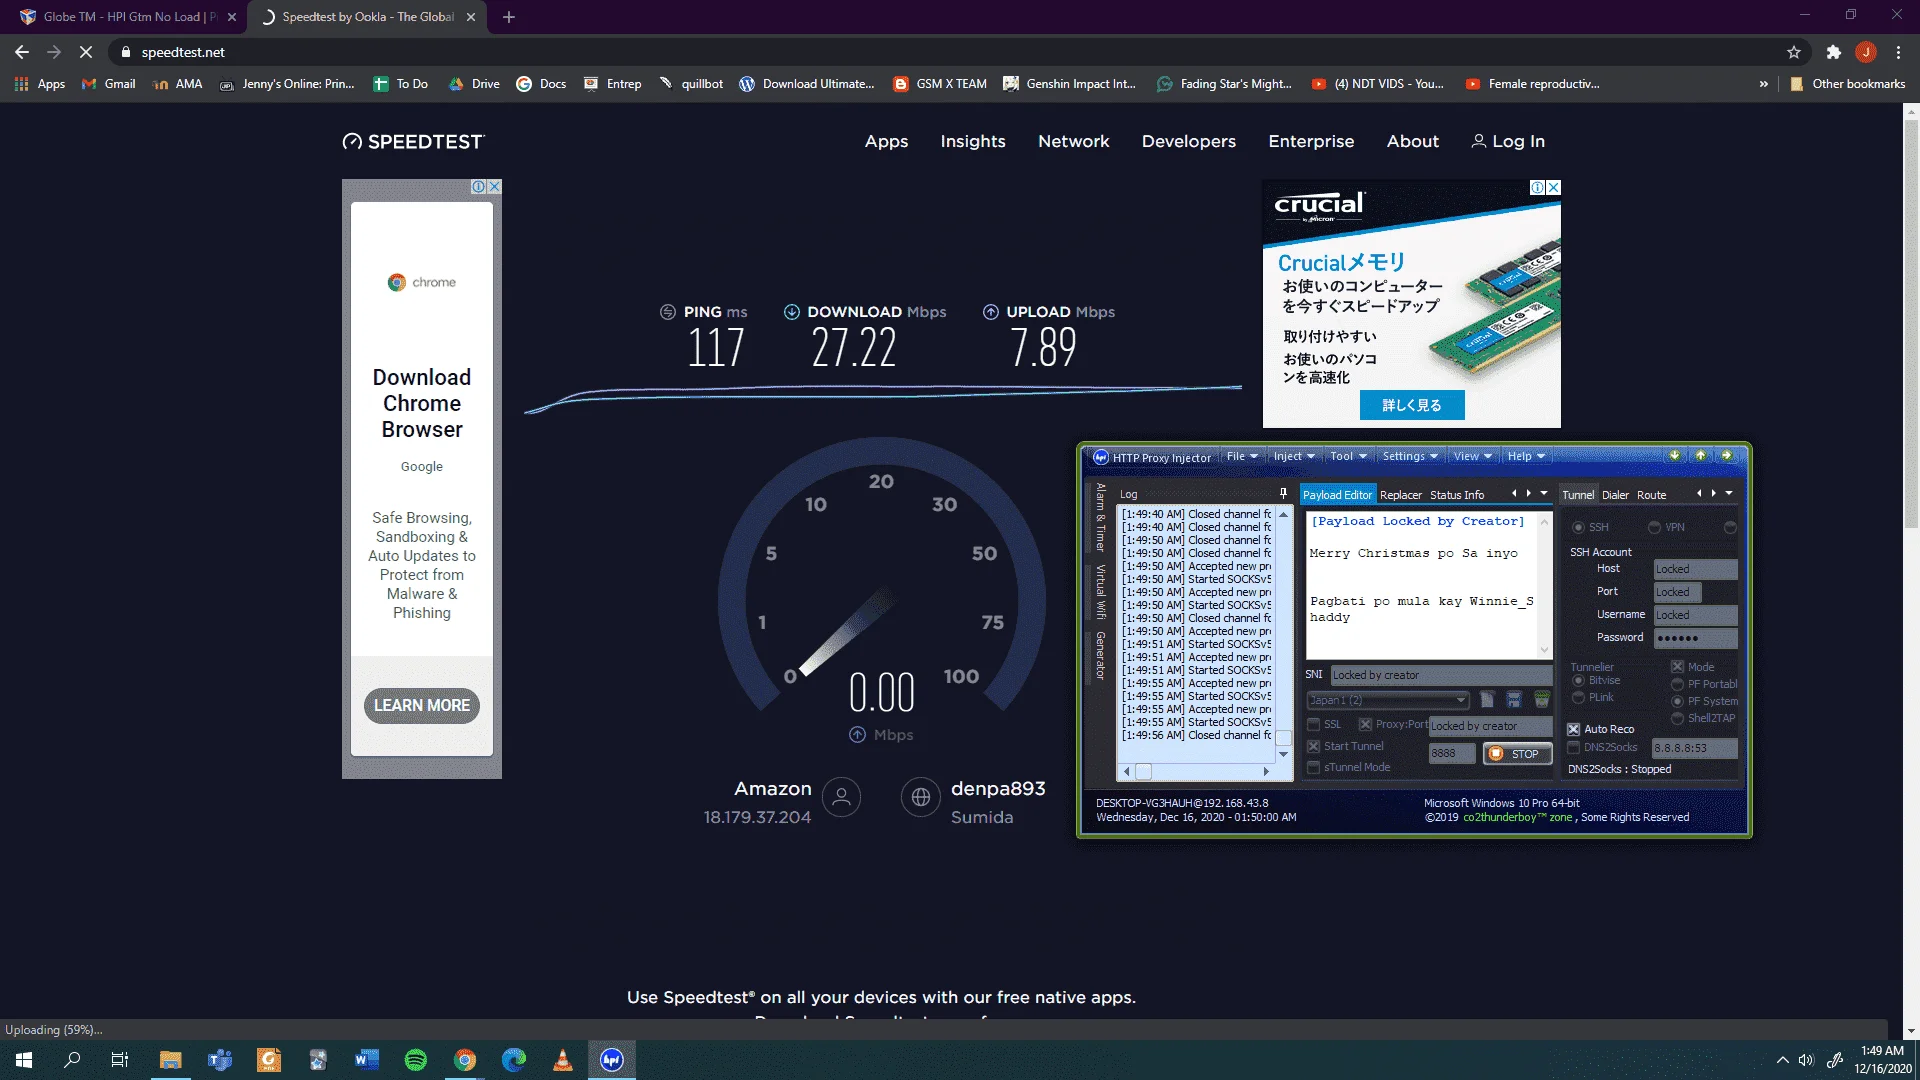Open Microsoft Teams from taskbar
This screenshot has height=1080, width=1920.
(x=220, y=1060)
